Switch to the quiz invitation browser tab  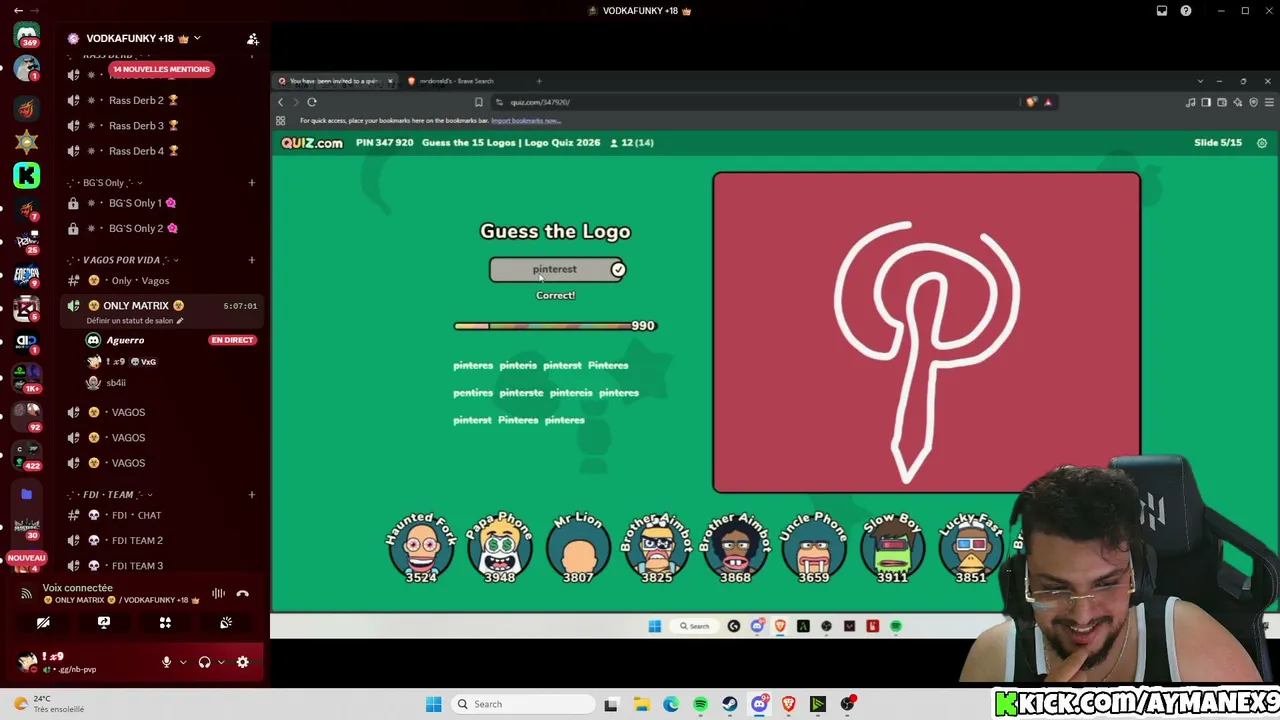pyautogui.click(x=335, y=81)
